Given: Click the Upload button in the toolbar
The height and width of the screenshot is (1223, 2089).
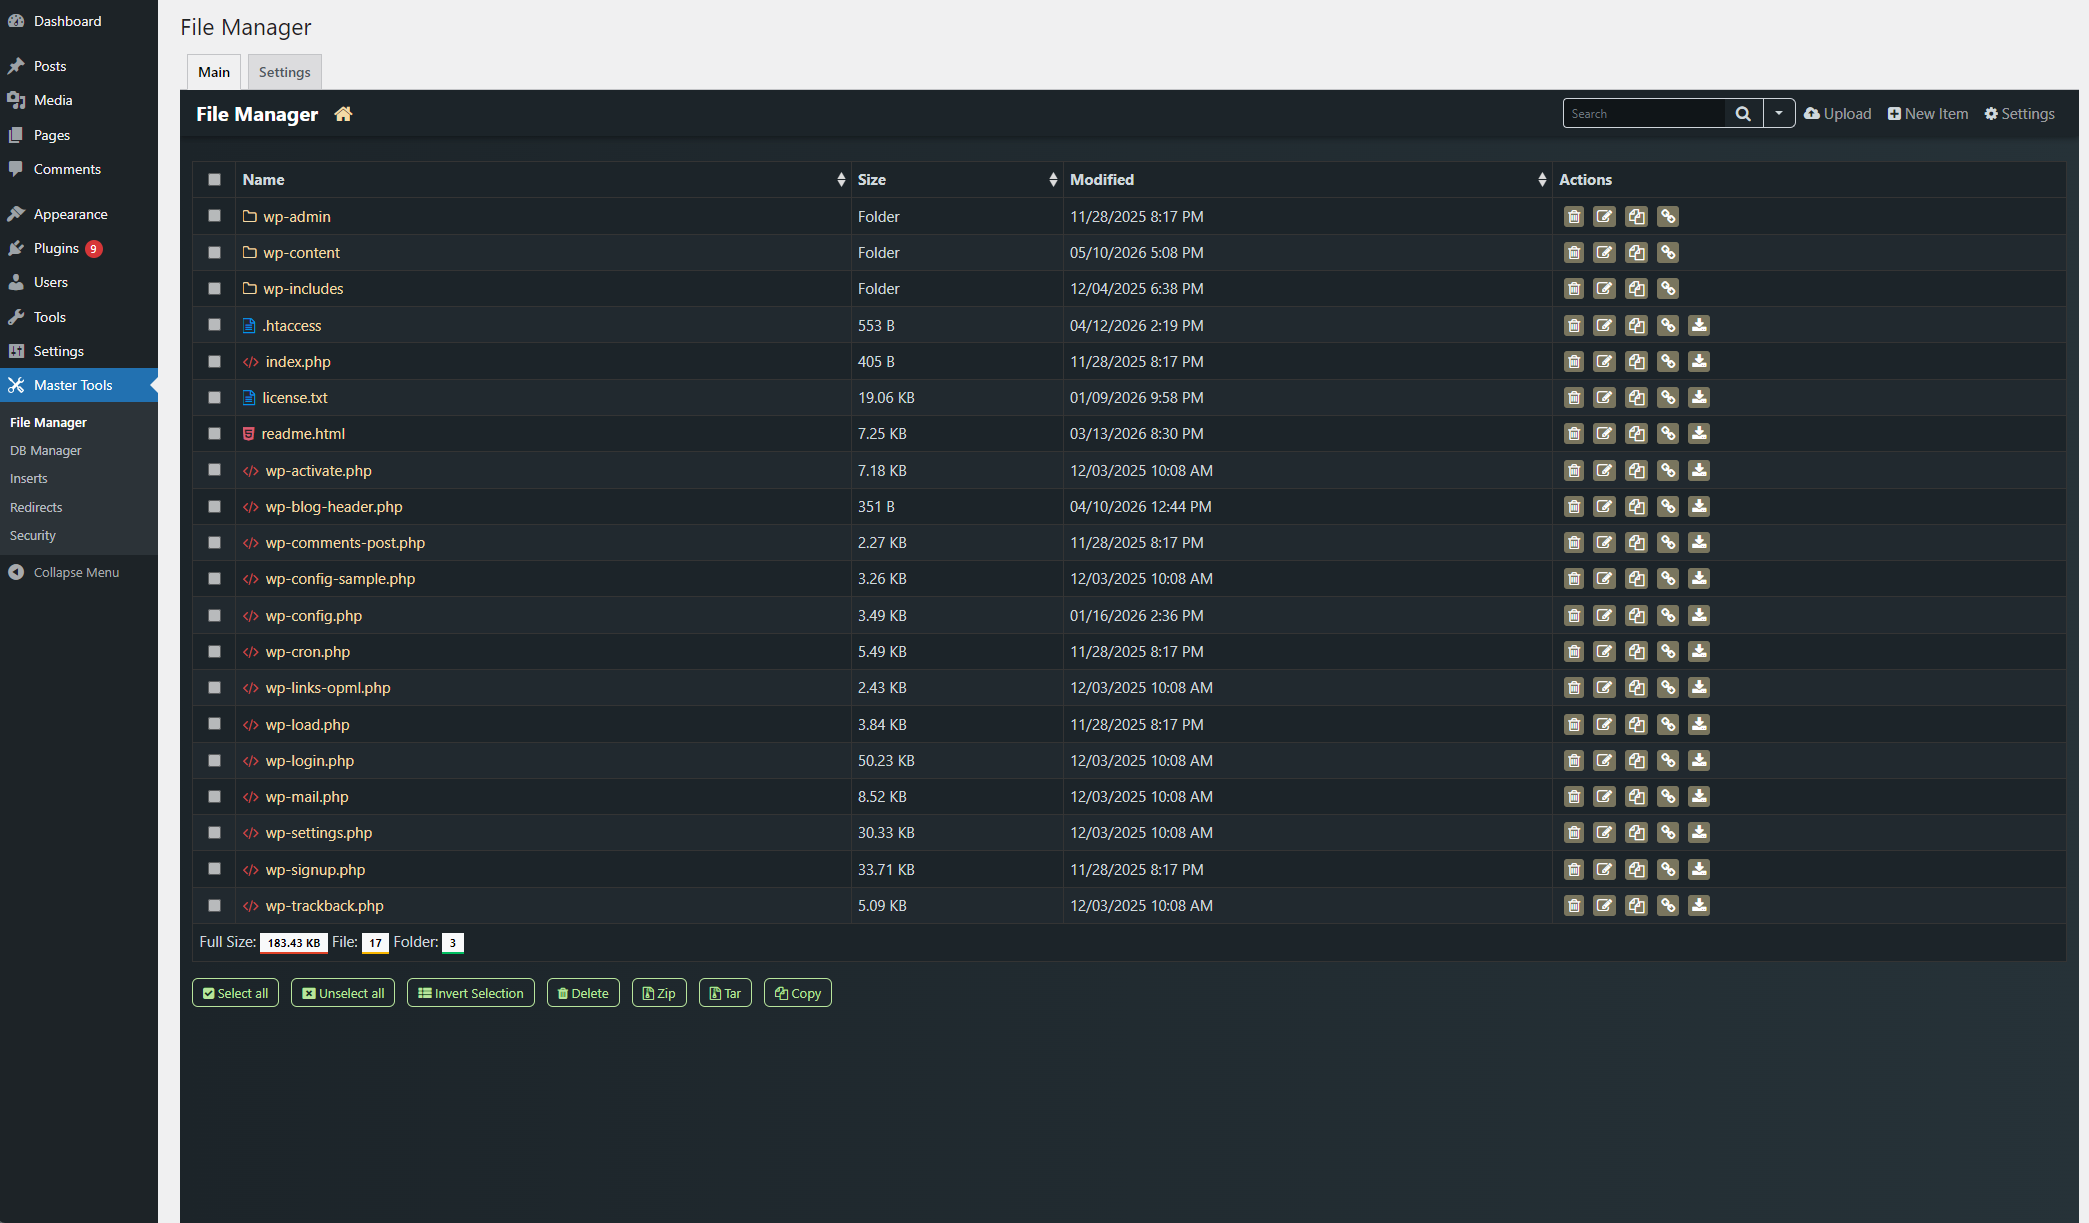Looking at the screenshot, I should (1838, 114).
